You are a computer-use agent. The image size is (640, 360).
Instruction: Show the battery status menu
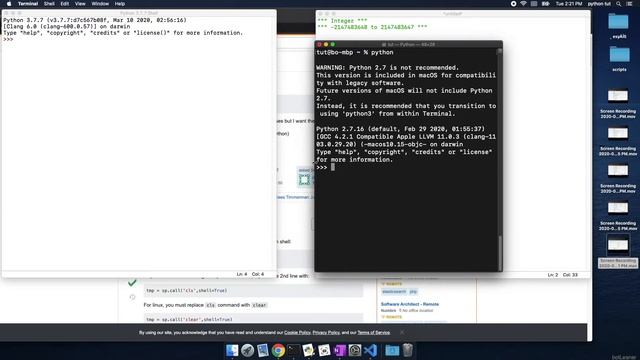[545, 4]
